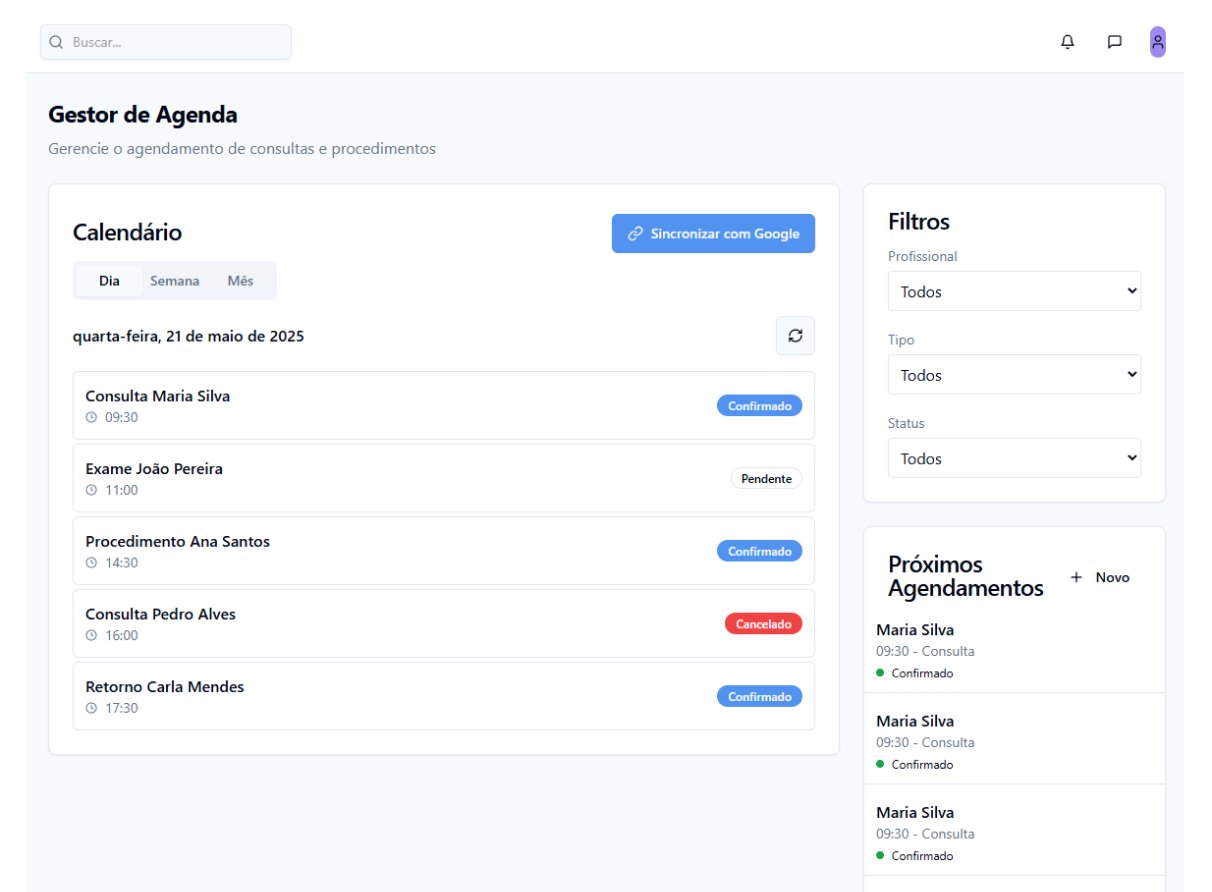The width and height of the screenshot is (1212, 892).
Task: Expand the Profissional filter dropdown
Action: [x=1014, y=292]
